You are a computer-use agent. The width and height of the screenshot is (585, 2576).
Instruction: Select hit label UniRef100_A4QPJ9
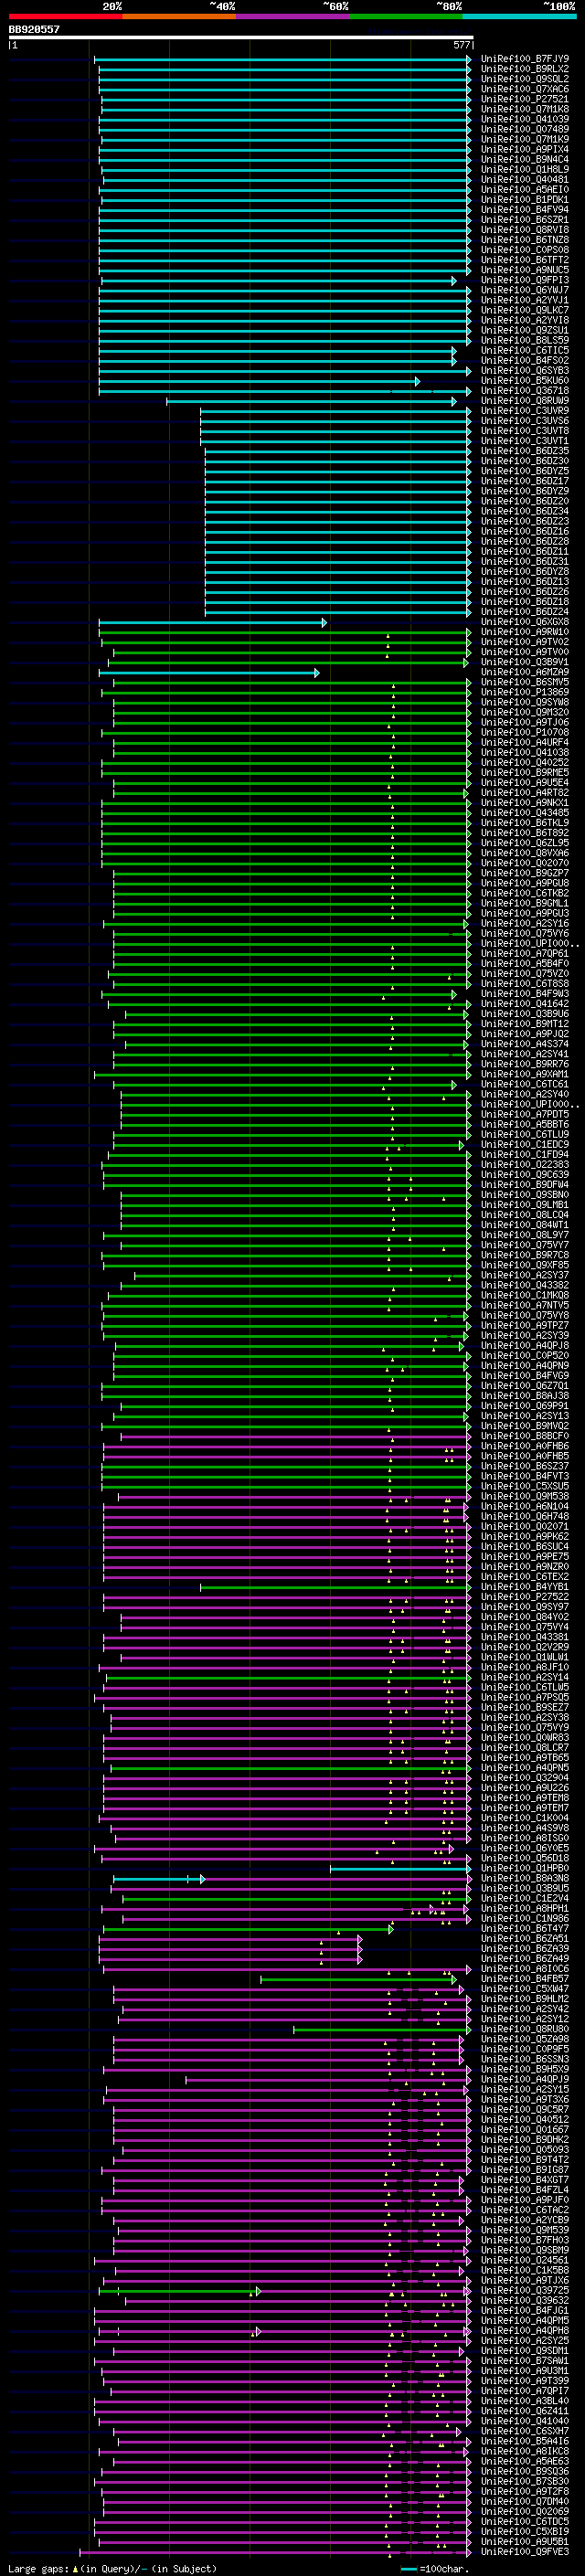pos(525,2079)
